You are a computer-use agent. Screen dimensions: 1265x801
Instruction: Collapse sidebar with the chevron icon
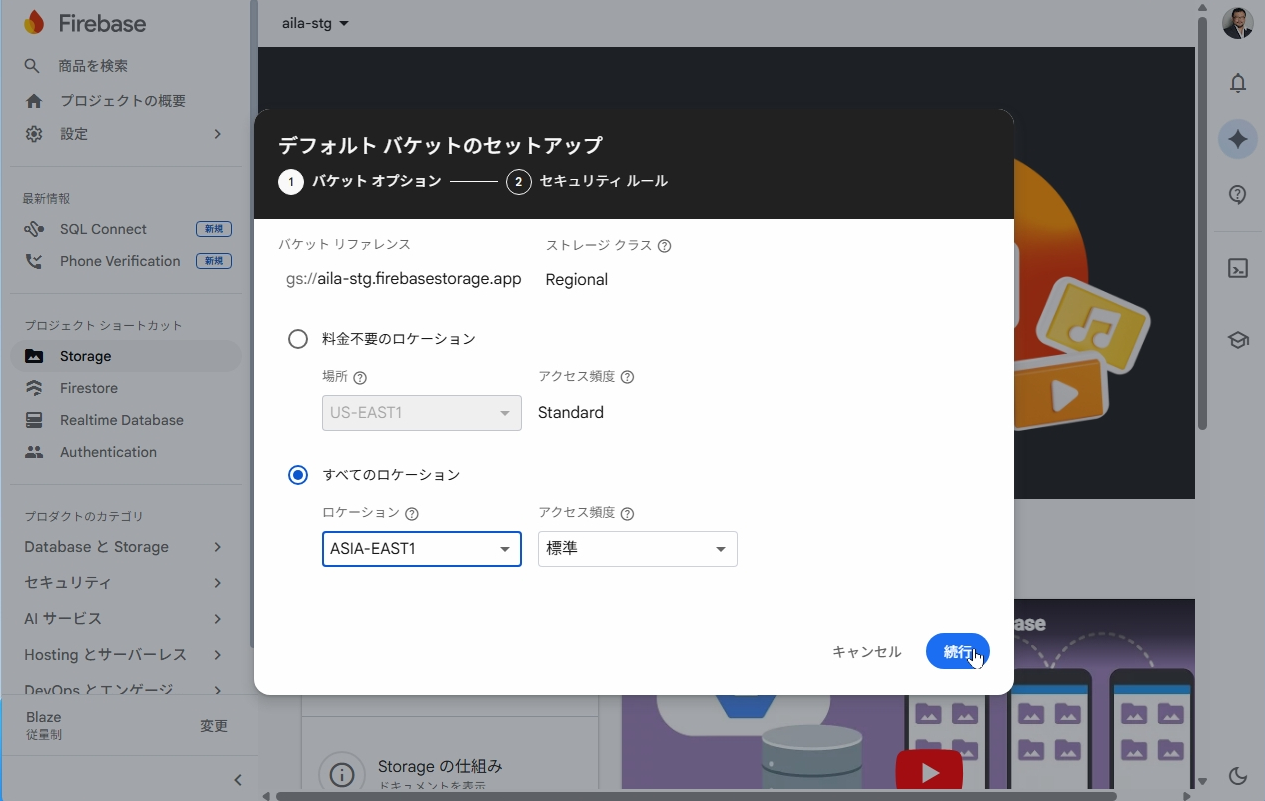238,780
